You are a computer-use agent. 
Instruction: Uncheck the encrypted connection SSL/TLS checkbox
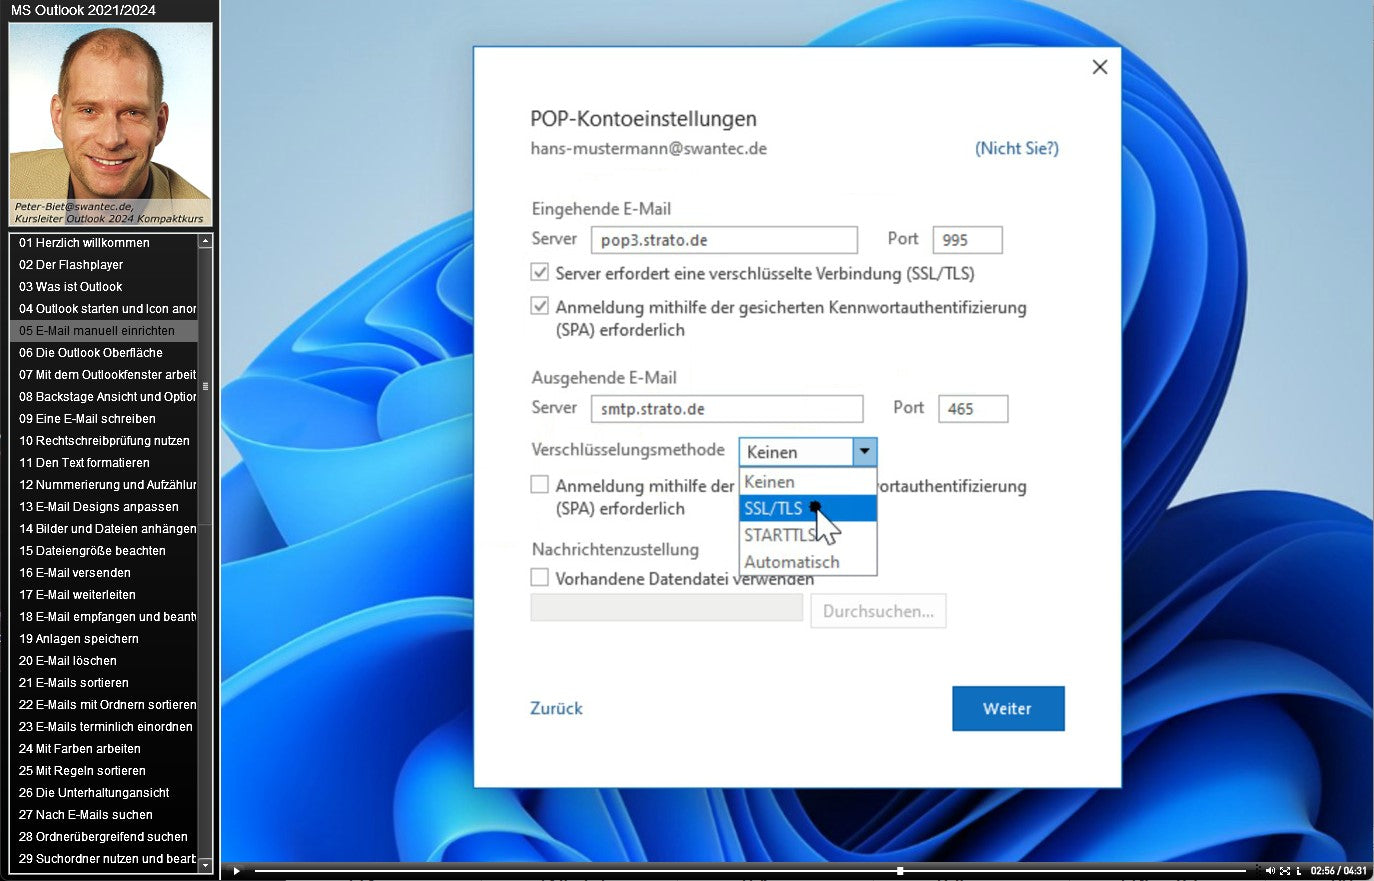540,273
